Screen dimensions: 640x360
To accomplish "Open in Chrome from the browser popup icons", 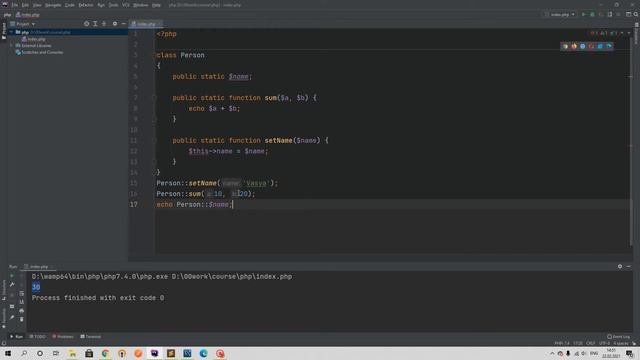I will click(x=565, y=46).
